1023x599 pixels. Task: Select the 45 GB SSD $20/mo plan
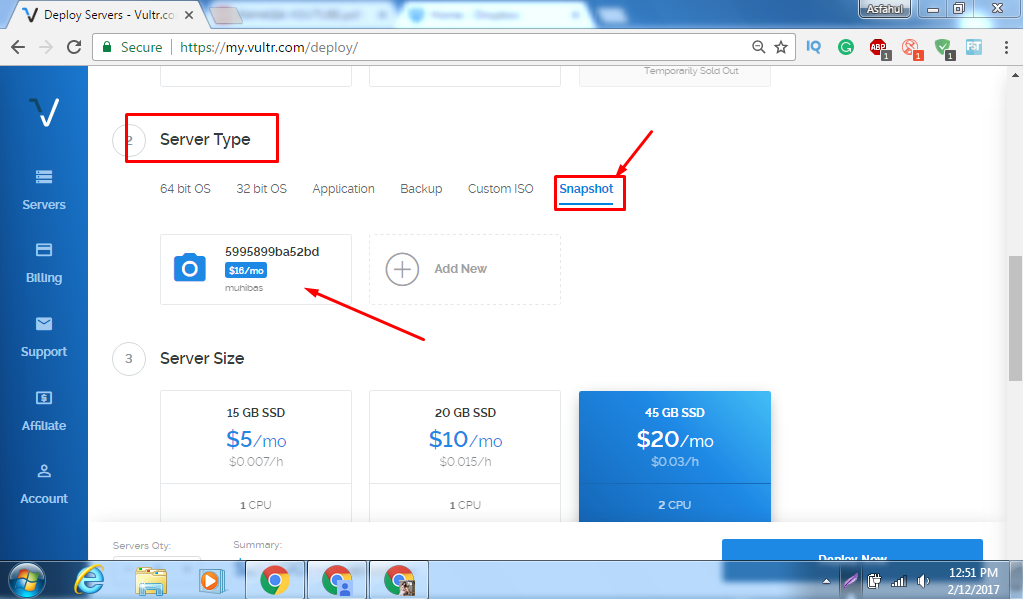tap(675, 456)
